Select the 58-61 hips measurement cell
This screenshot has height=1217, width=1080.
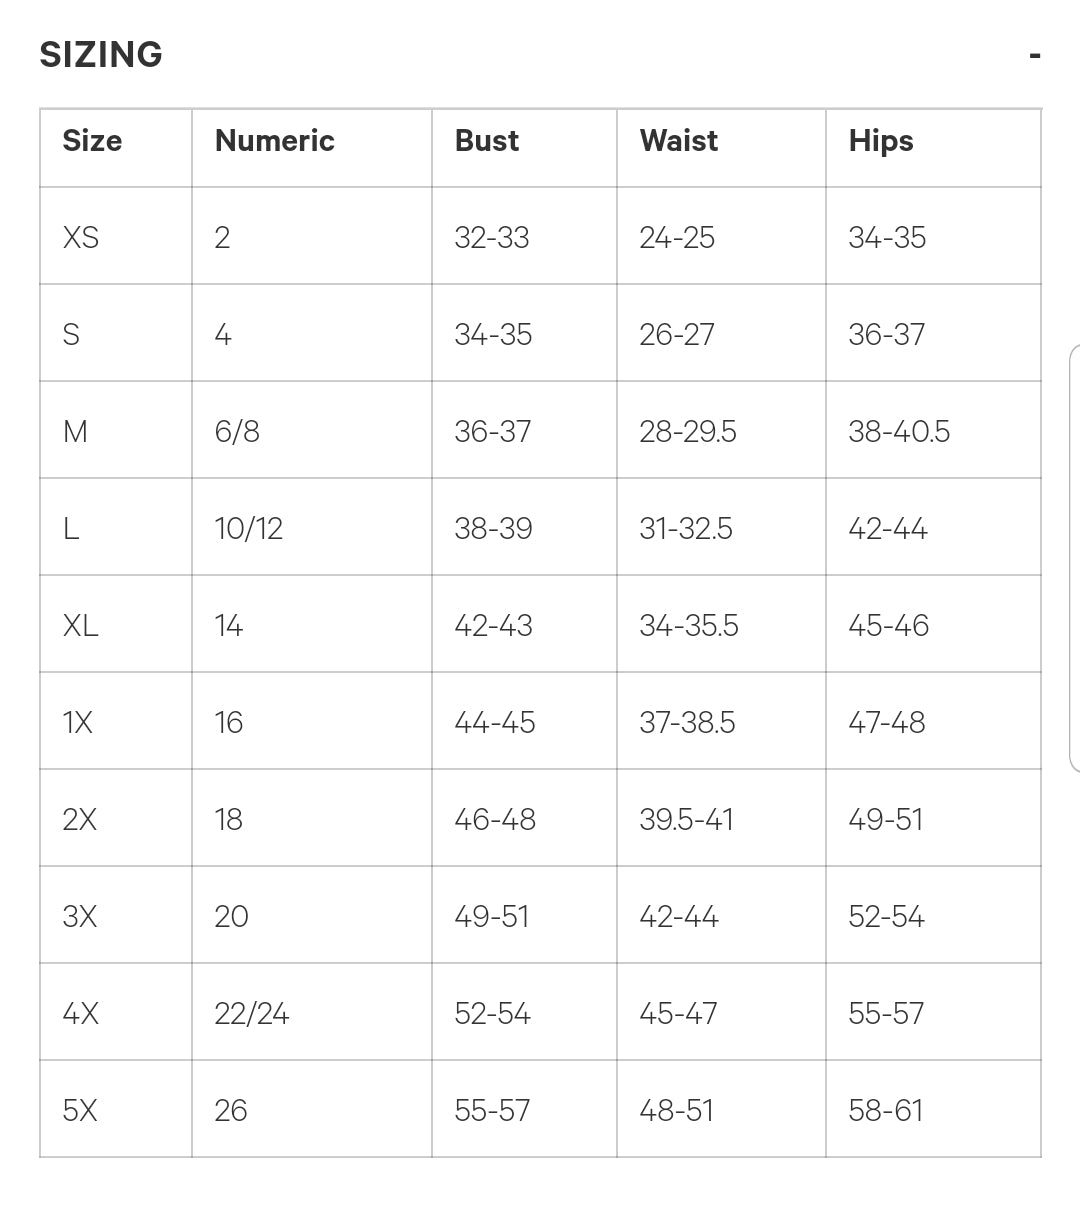pyautogui.click(x=886, y=1111)
